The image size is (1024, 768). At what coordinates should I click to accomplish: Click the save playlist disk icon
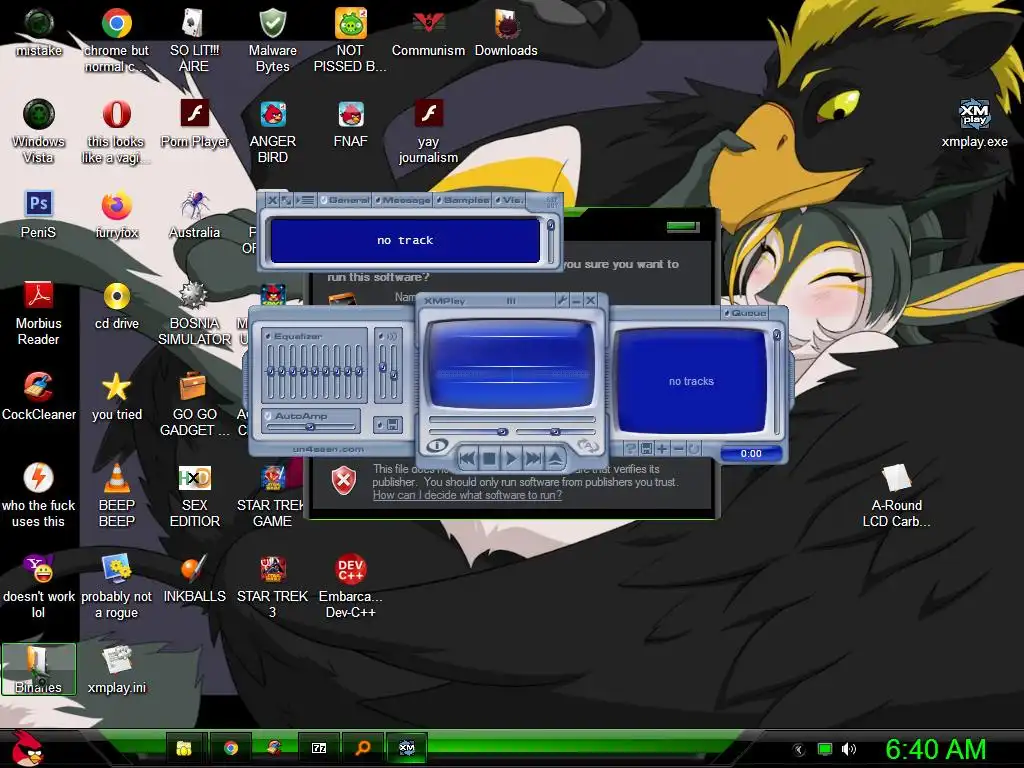(x=646, y=449)
